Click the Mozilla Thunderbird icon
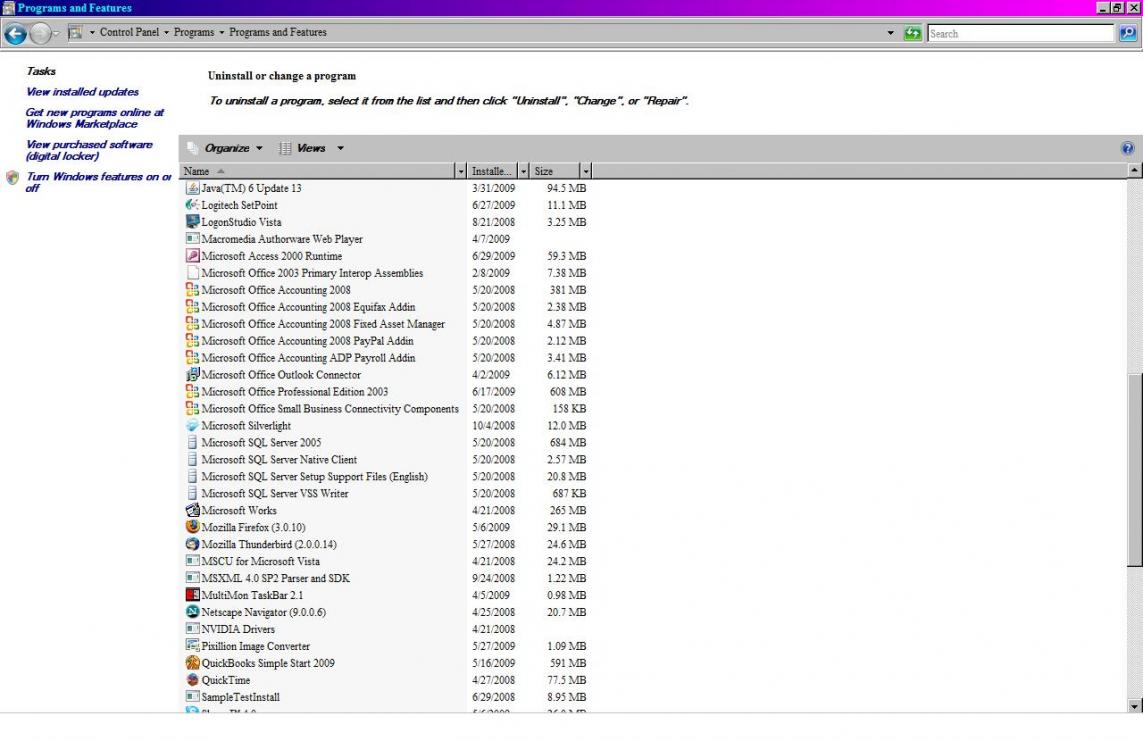This screenshot has height=741, width=1143. tap(192, 544)
